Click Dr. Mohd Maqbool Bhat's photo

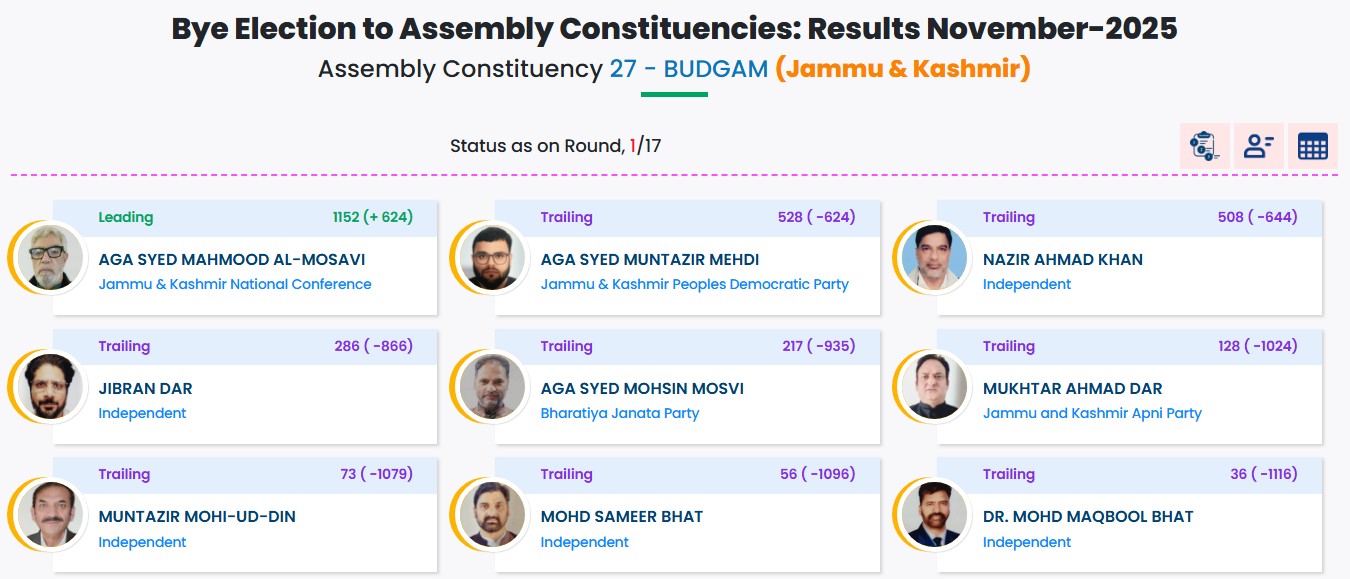pos(934,514)
